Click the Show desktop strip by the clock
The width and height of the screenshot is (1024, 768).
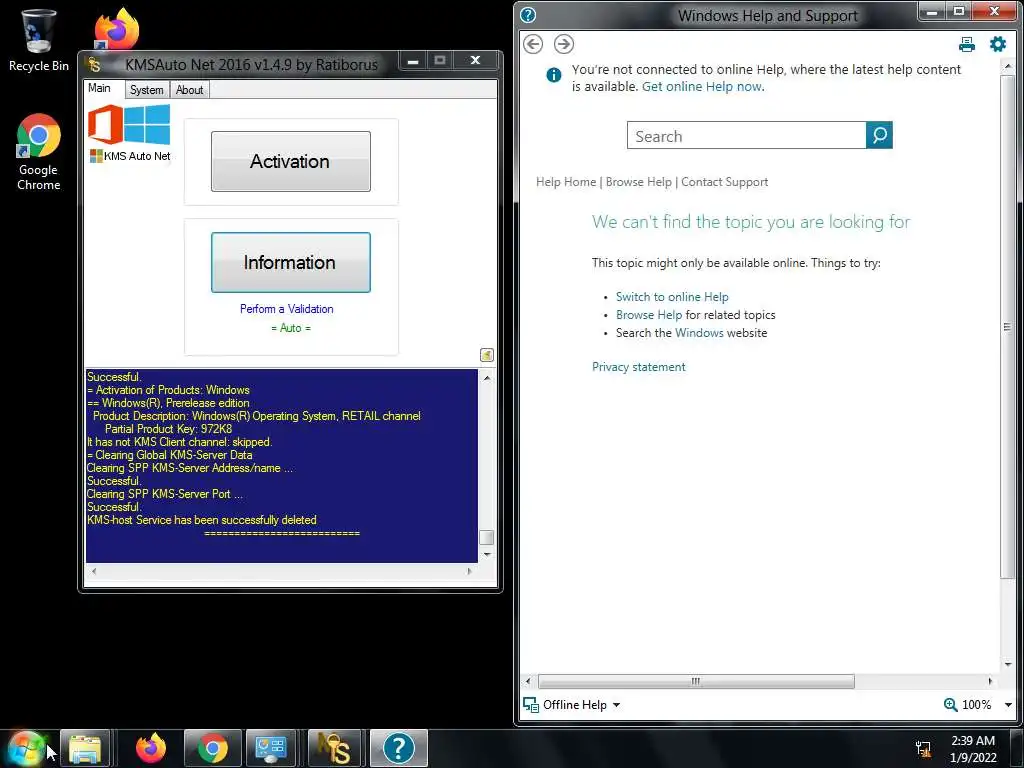click(1017, 748)
